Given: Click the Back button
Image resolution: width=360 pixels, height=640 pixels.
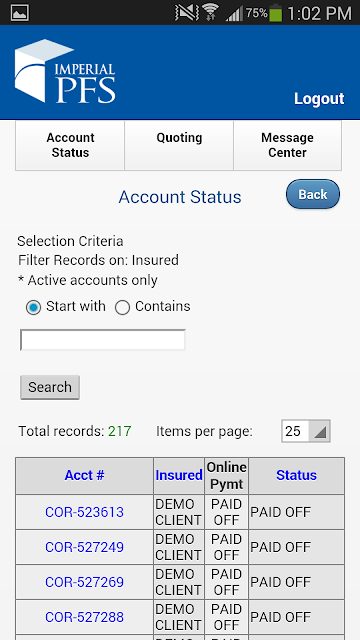Looking at the screenshot, I should tap(313, 194).
